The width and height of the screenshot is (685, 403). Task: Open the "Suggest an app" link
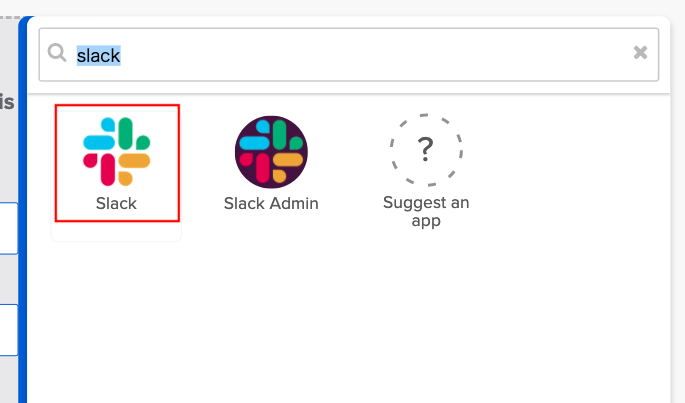click(425, 211)
